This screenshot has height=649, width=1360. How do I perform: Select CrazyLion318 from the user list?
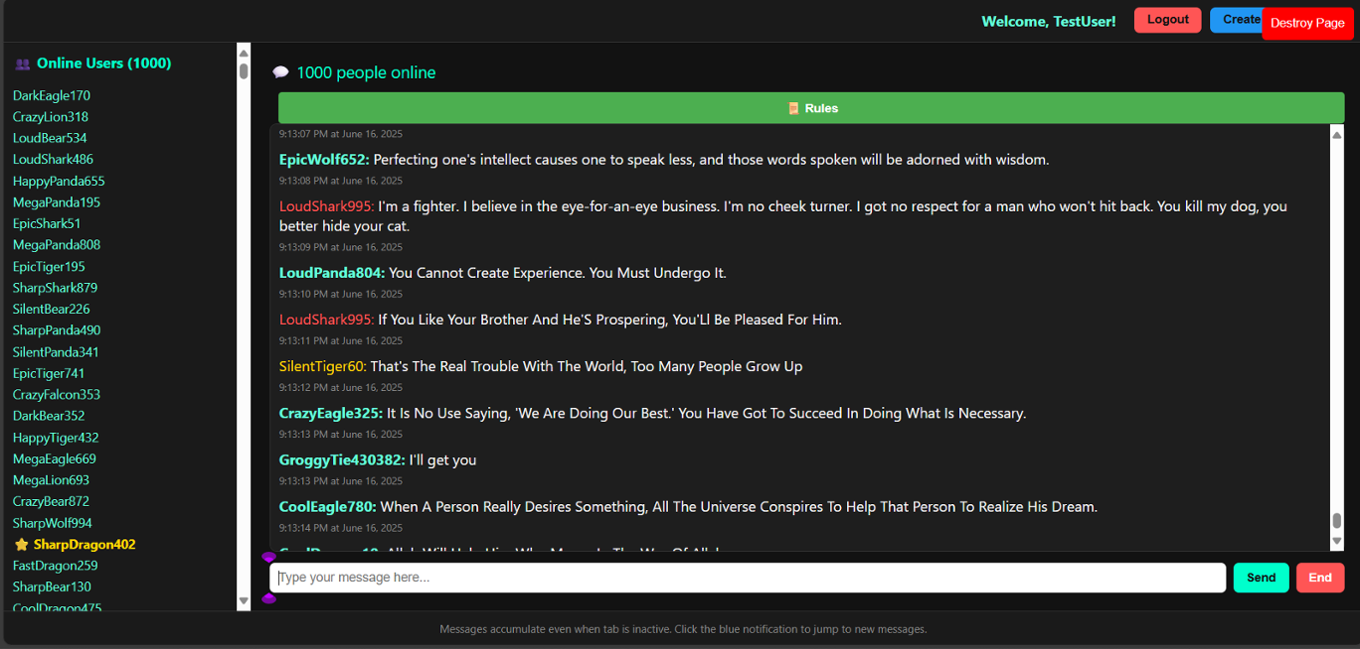click(51, 117)
